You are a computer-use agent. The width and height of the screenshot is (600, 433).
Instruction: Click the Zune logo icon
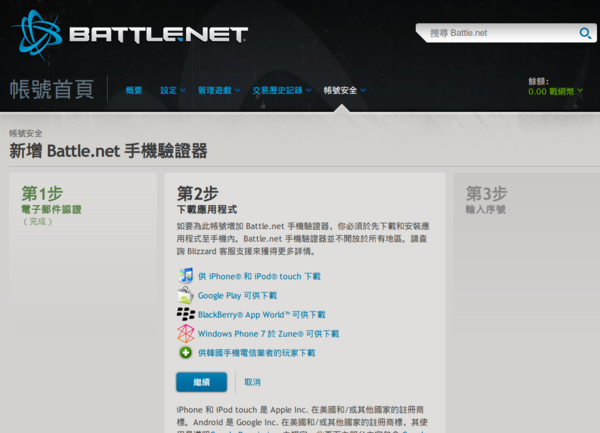click(186, 333)
